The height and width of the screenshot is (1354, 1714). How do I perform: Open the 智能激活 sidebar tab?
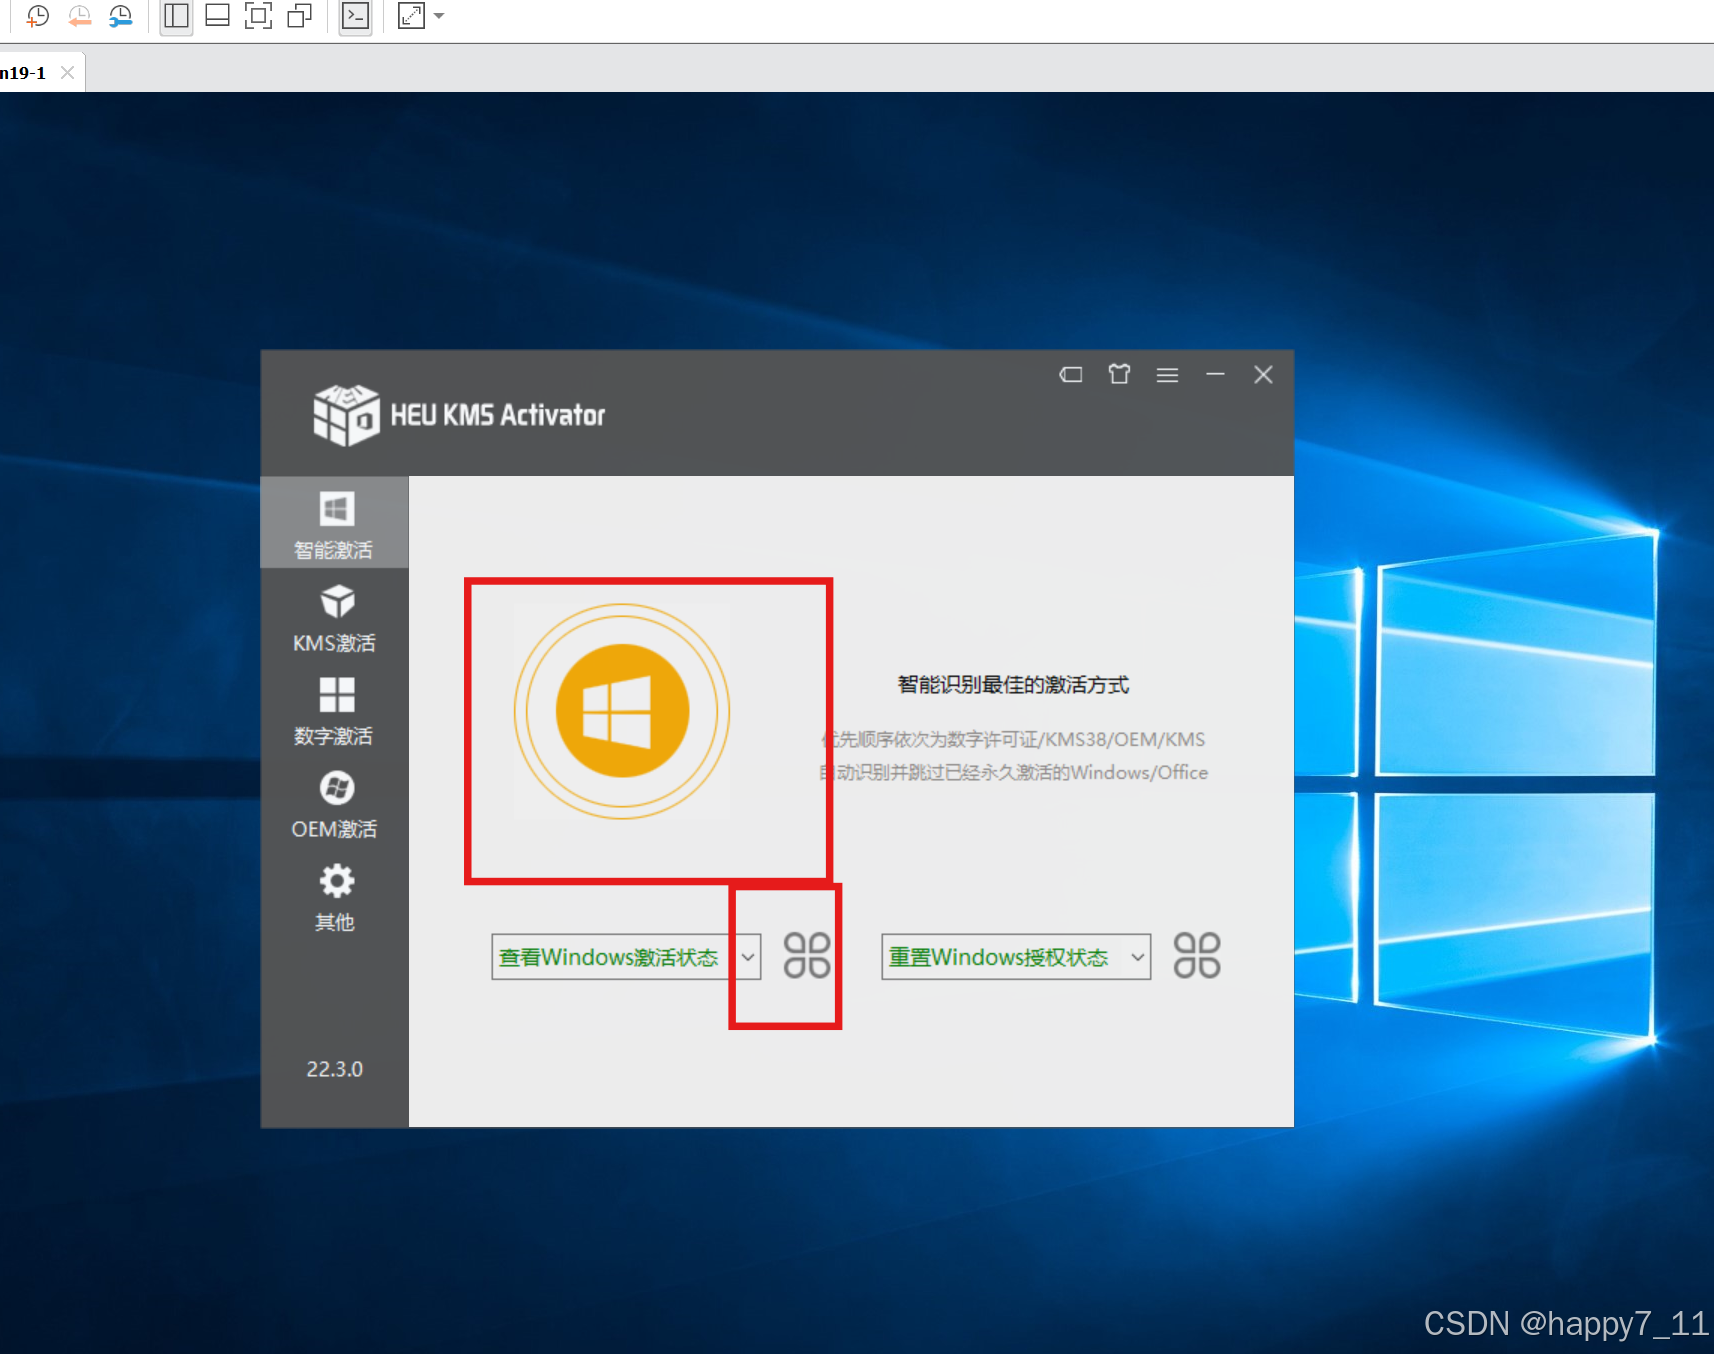pyautogui.click(x=335, y=523)
